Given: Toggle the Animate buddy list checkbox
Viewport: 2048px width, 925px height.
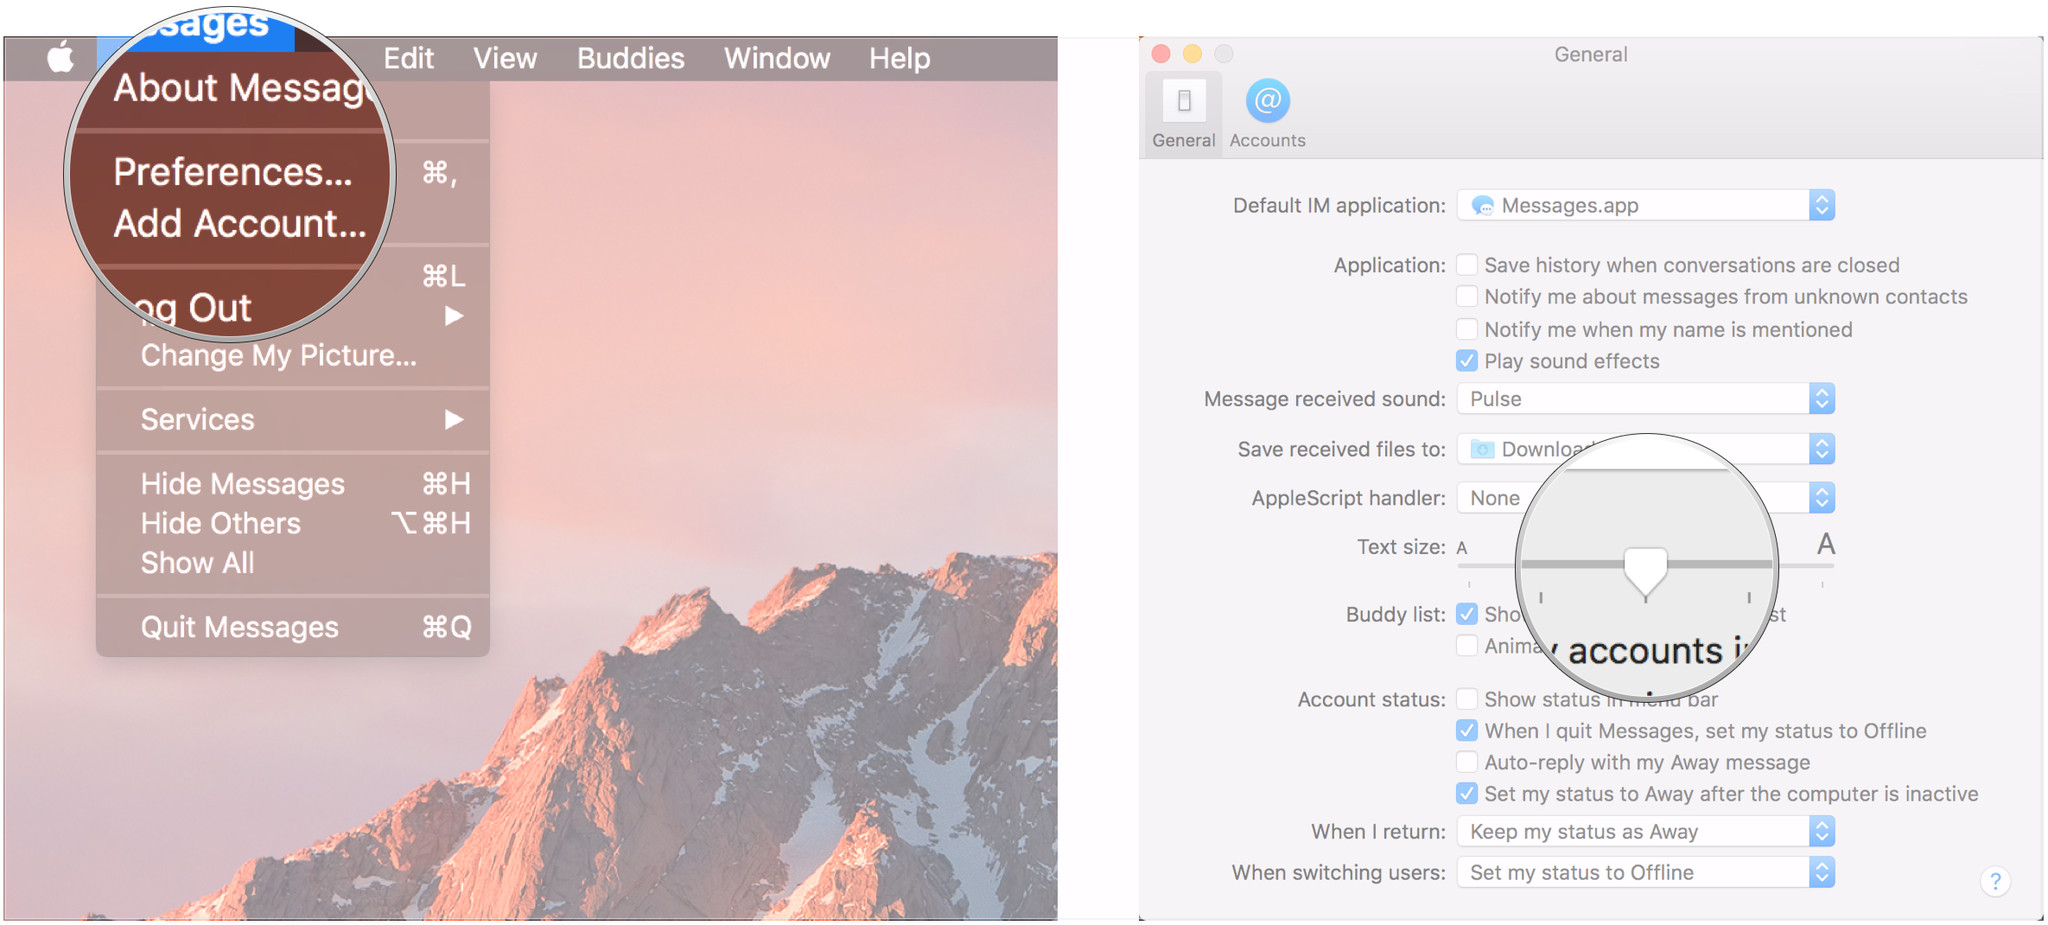Looking at the screenshot, I should point(1467,646).
